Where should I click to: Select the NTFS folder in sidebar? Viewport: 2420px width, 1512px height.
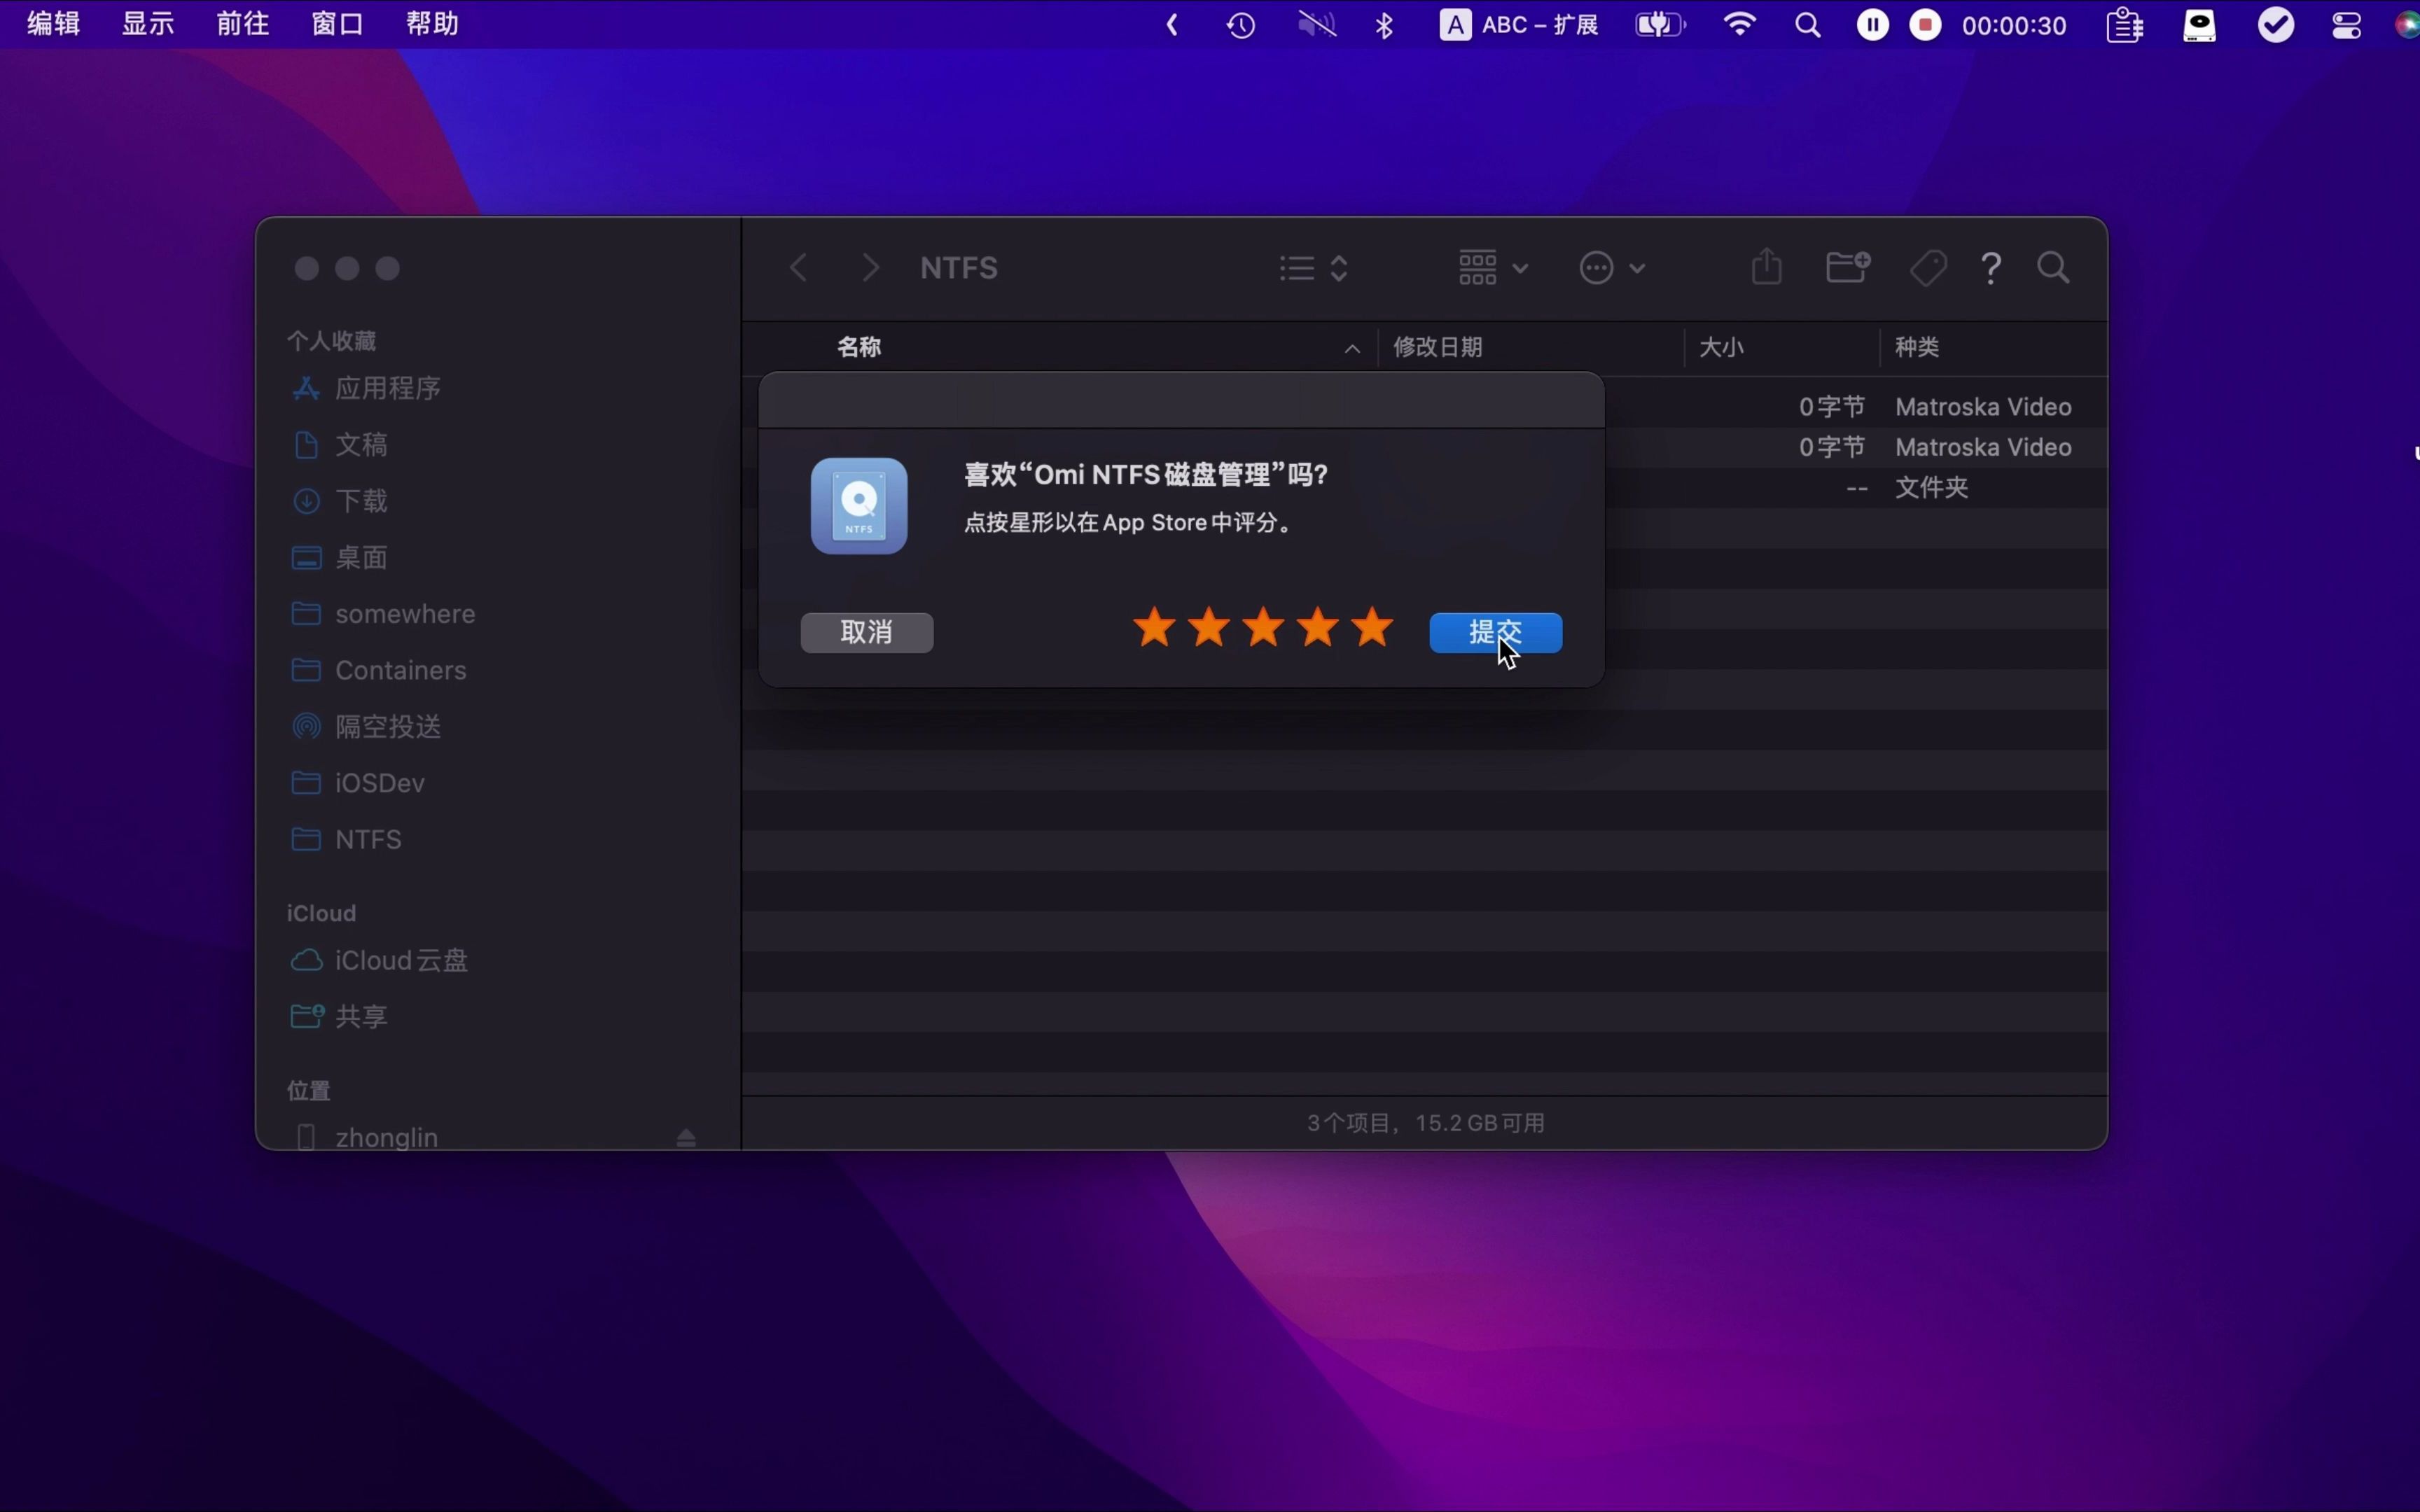(368, 838)
